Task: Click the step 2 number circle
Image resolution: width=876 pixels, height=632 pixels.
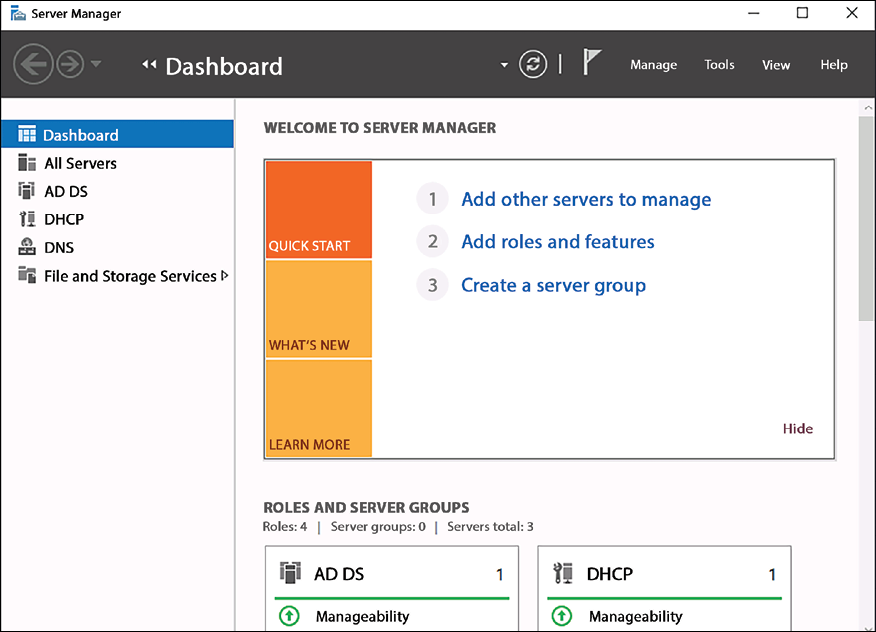Action: [x=432, y=241]
